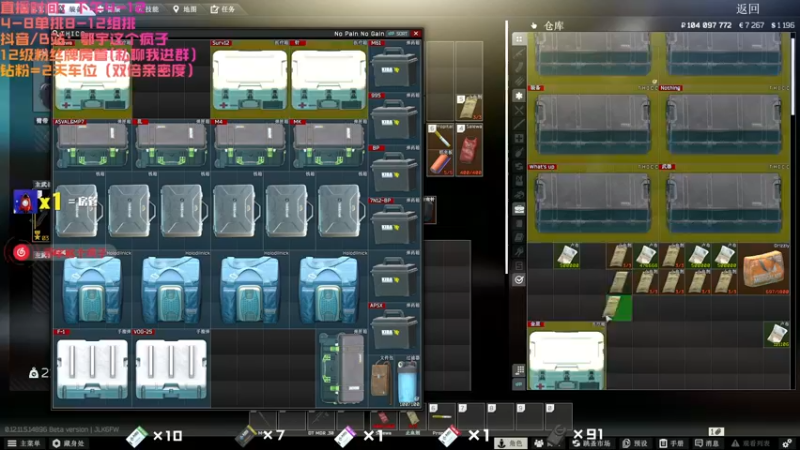Select the asterisk filter in stash sidebar
The height and width of the screenshot is (450, 800).
tap(519, 95)
